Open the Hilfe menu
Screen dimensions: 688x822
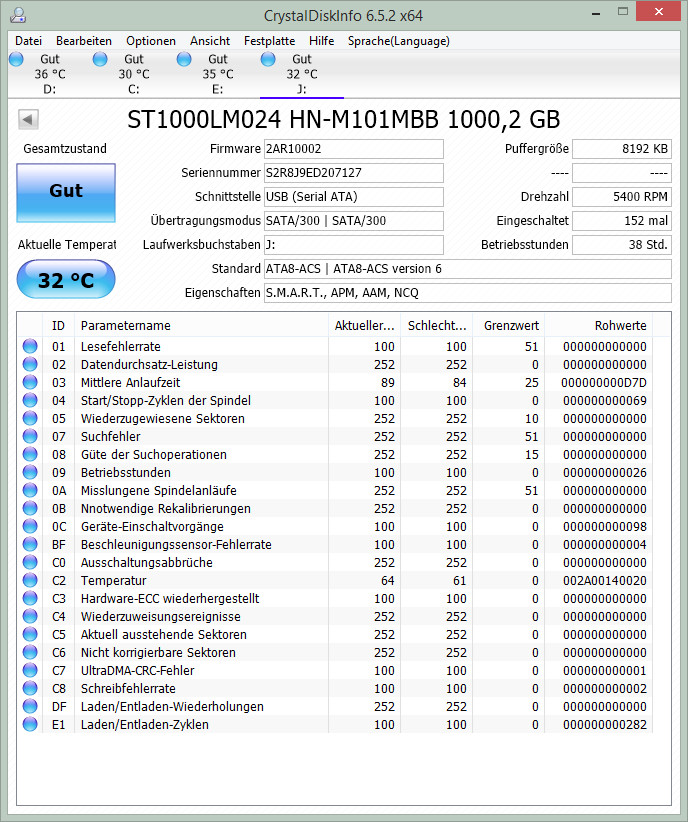(321, 41)
